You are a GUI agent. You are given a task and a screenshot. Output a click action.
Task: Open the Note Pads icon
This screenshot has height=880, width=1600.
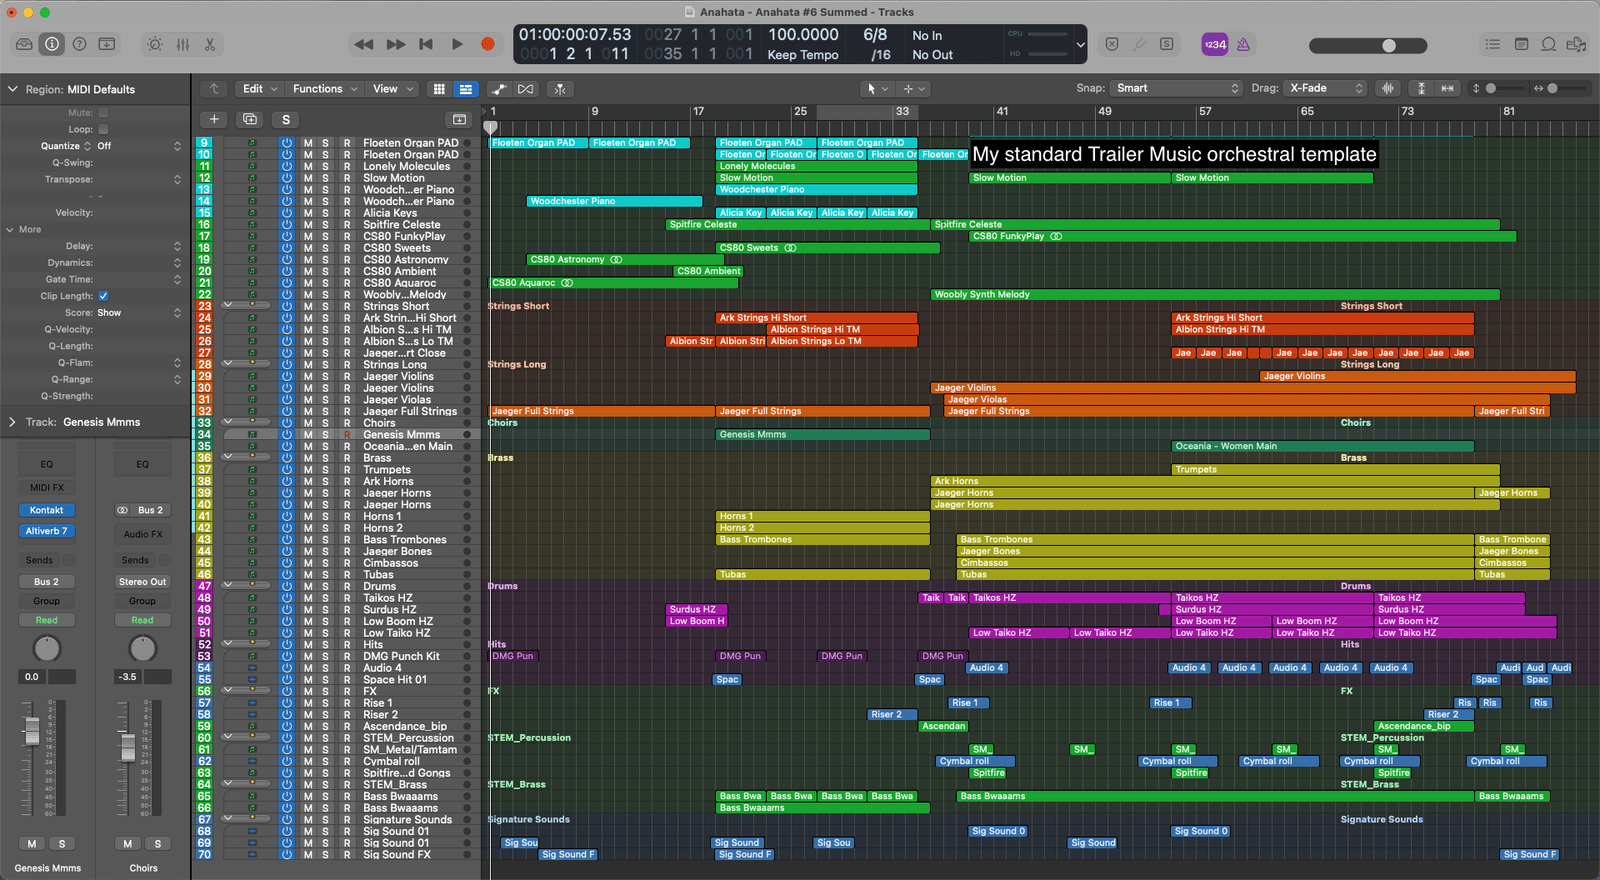click(x=1521, y=44)
